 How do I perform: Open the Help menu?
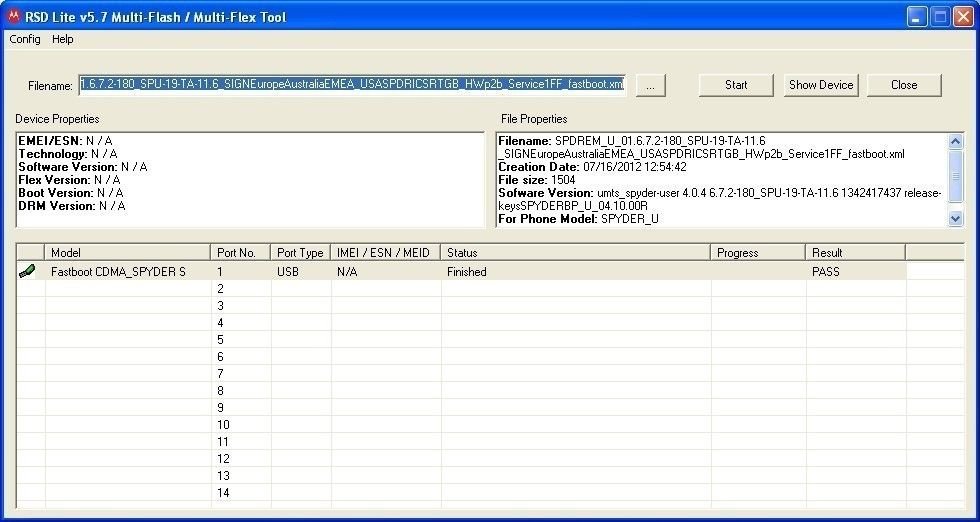point(62,39)
